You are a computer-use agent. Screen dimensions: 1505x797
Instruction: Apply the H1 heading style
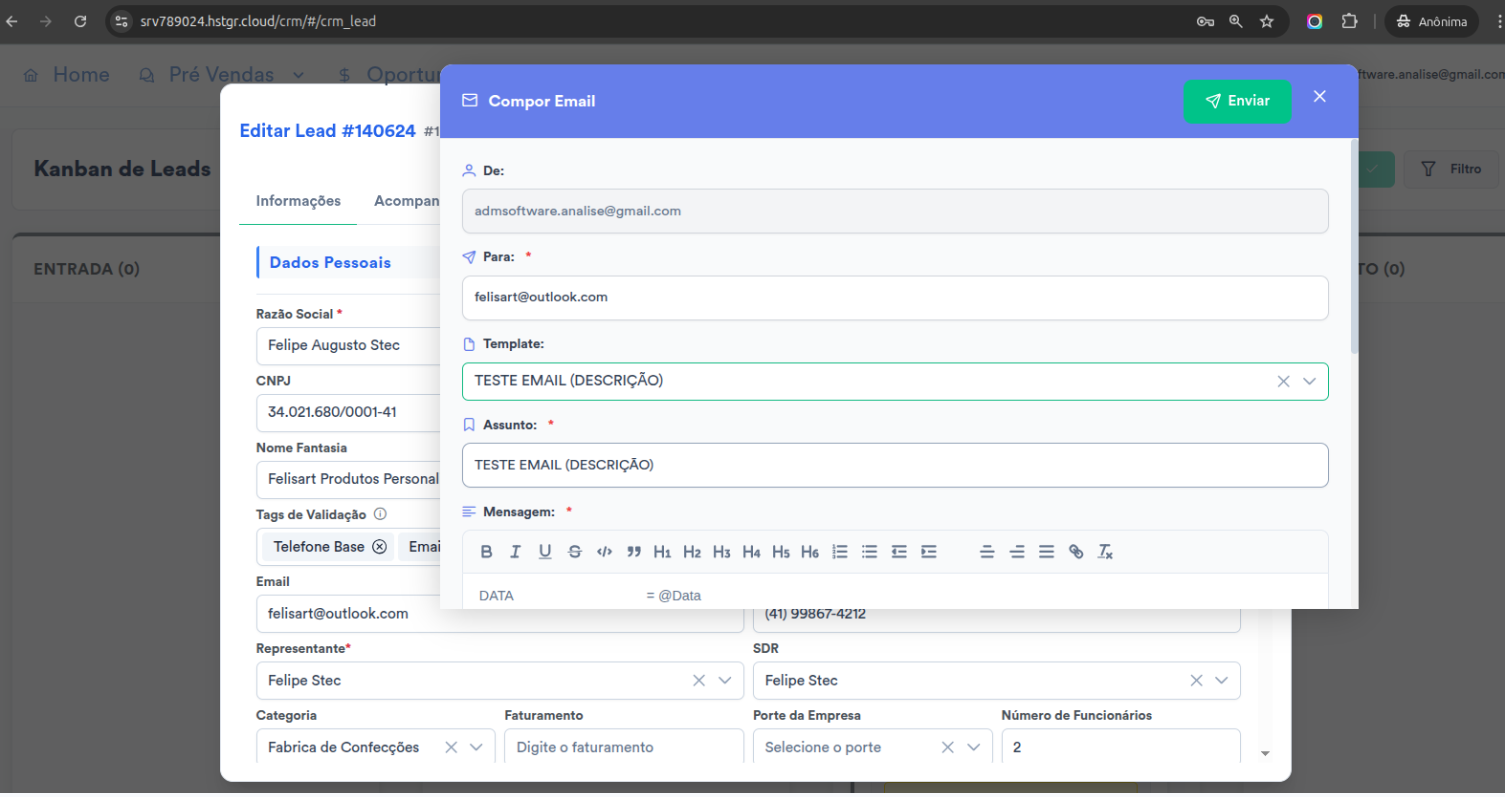coord(662,552)
